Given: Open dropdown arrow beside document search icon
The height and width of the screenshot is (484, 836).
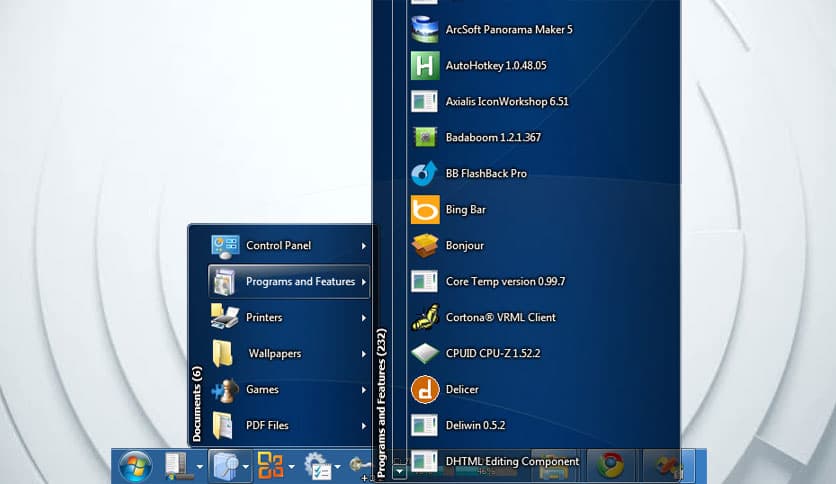Looking at the screenshot, I should (246, 467).
